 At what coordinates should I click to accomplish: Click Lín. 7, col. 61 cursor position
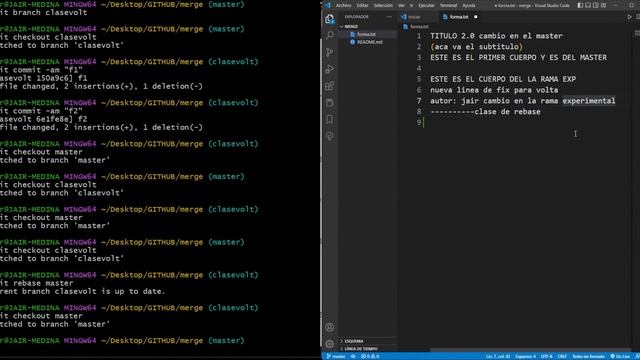pos(497,356)
